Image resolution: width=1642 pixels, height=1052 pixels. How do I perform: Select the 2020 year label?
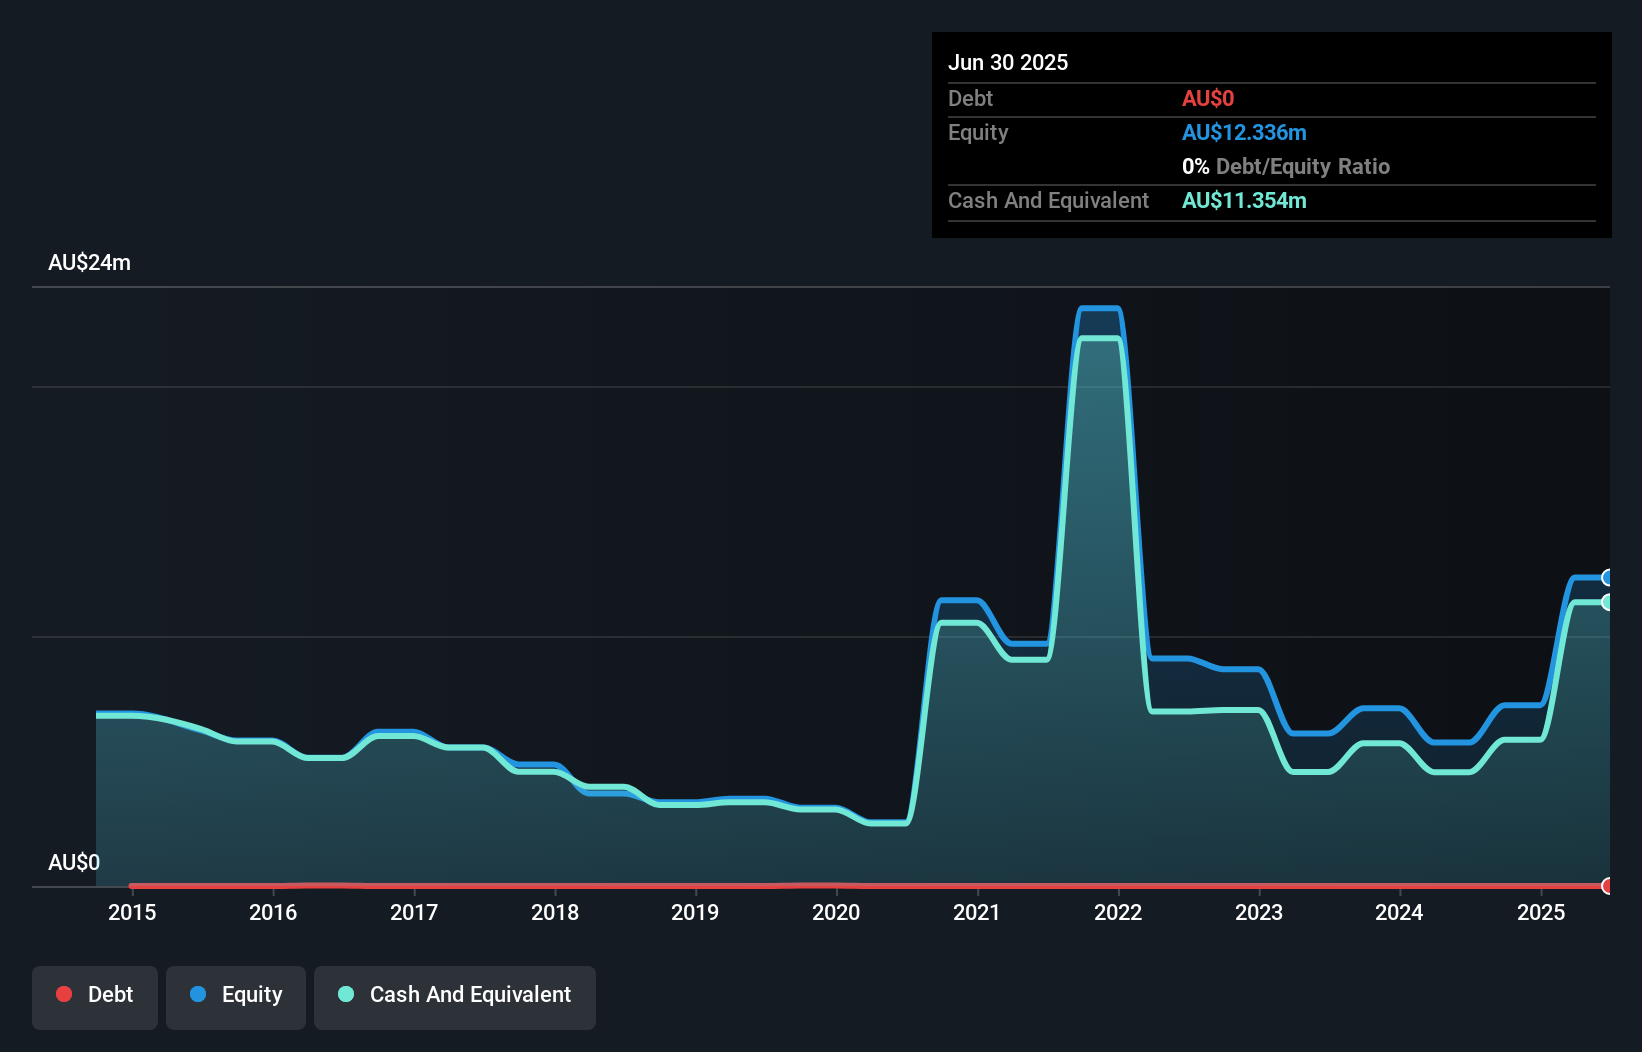point(836,912)
